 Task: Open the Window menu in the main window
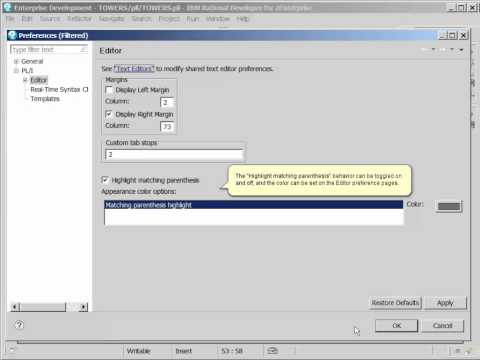218,19
